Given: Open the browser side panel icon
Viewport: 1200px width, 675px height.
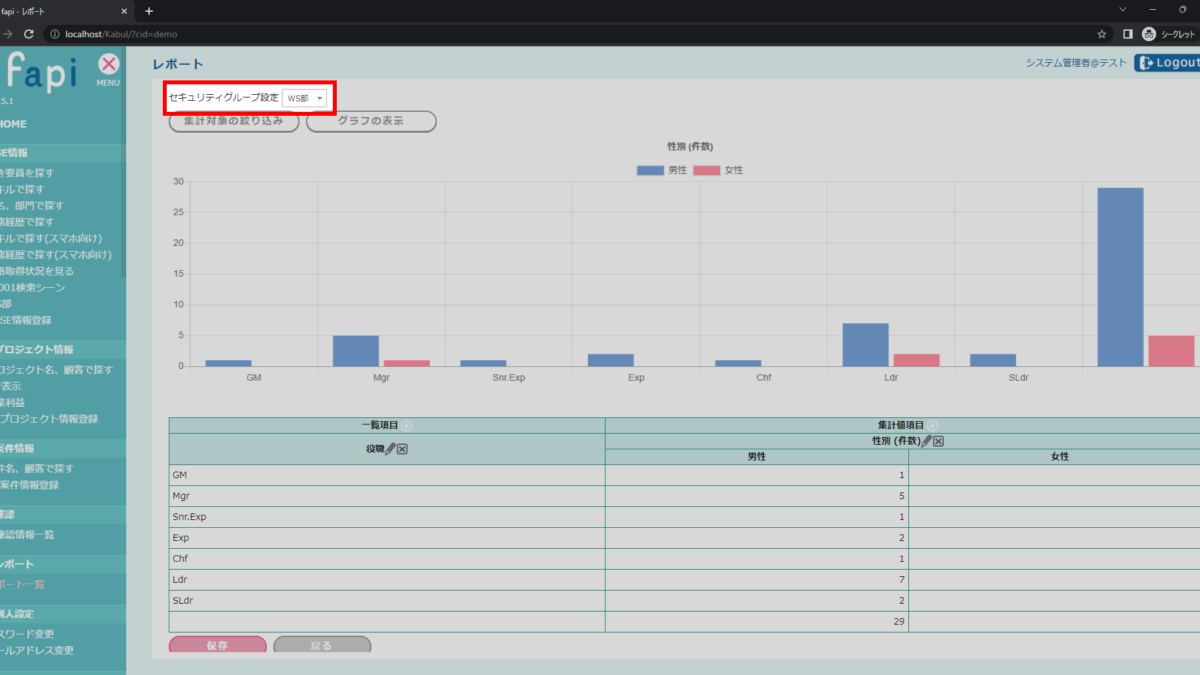Looking at the screenshot, I should pos(1127,33).
